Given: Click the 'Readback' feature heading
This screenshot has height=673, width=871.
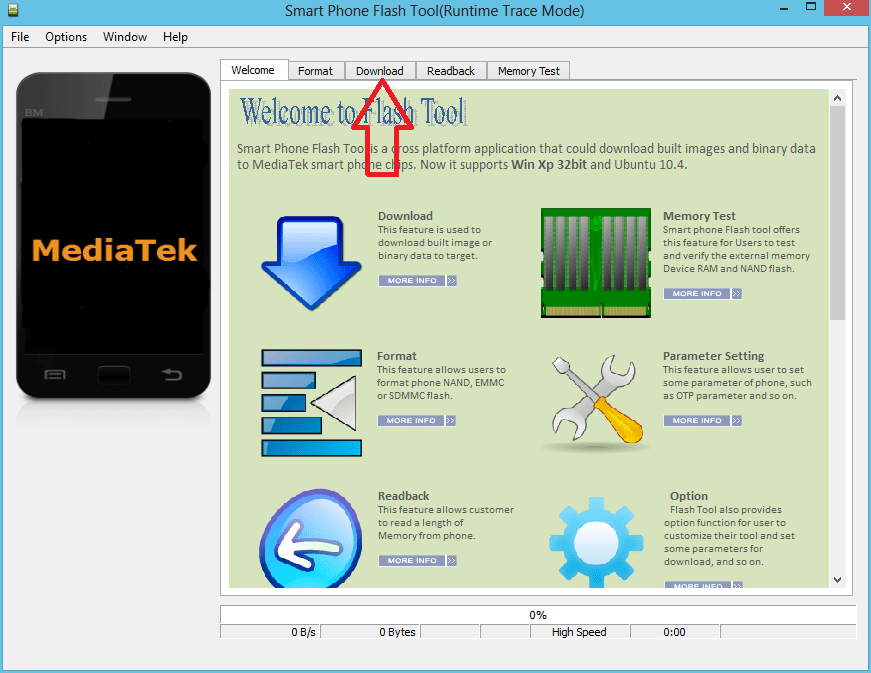Looking at the screenshot, I should tap(404, 496).
